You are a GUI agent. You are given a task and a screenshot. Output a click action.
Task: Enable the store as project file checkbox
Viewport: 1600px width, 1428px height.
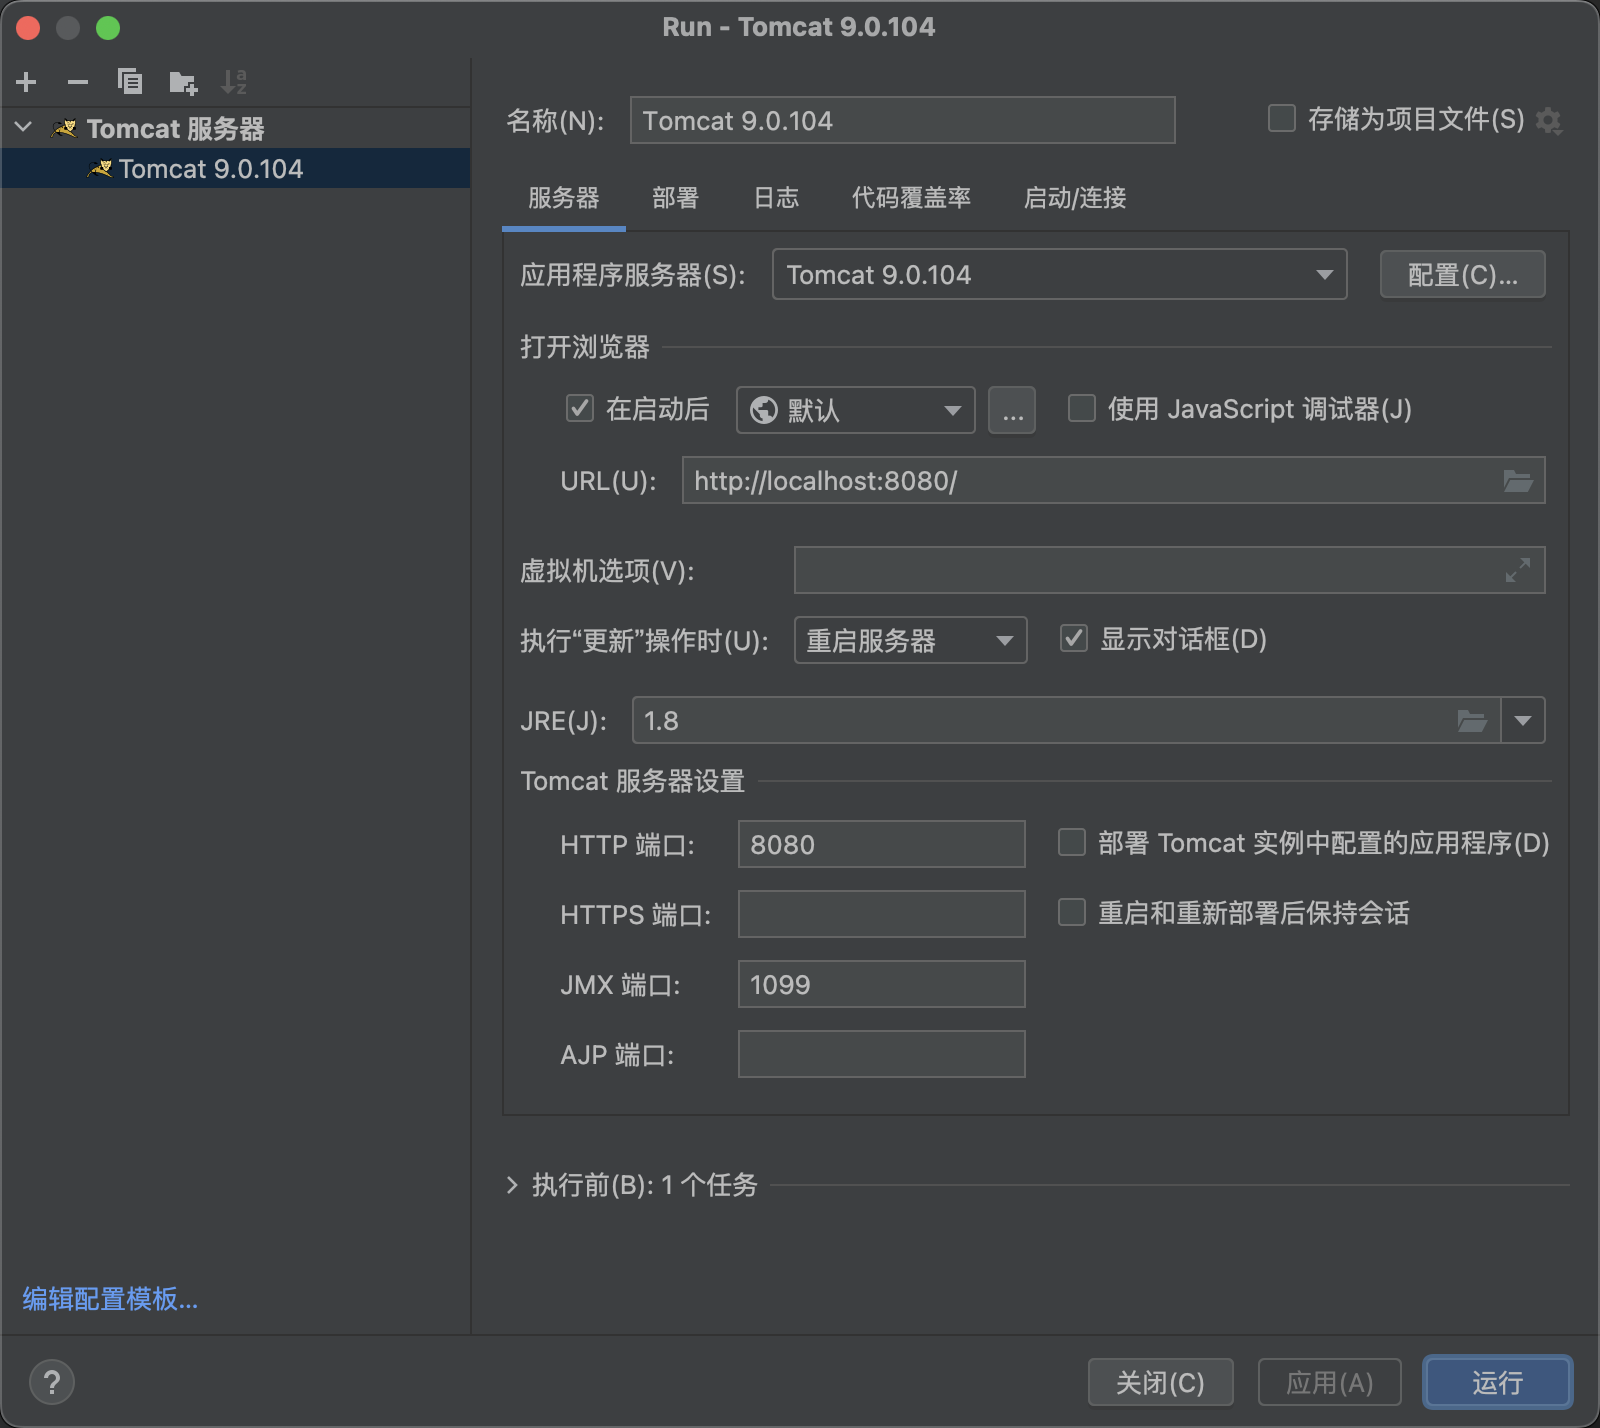[x=1281, y=119]
